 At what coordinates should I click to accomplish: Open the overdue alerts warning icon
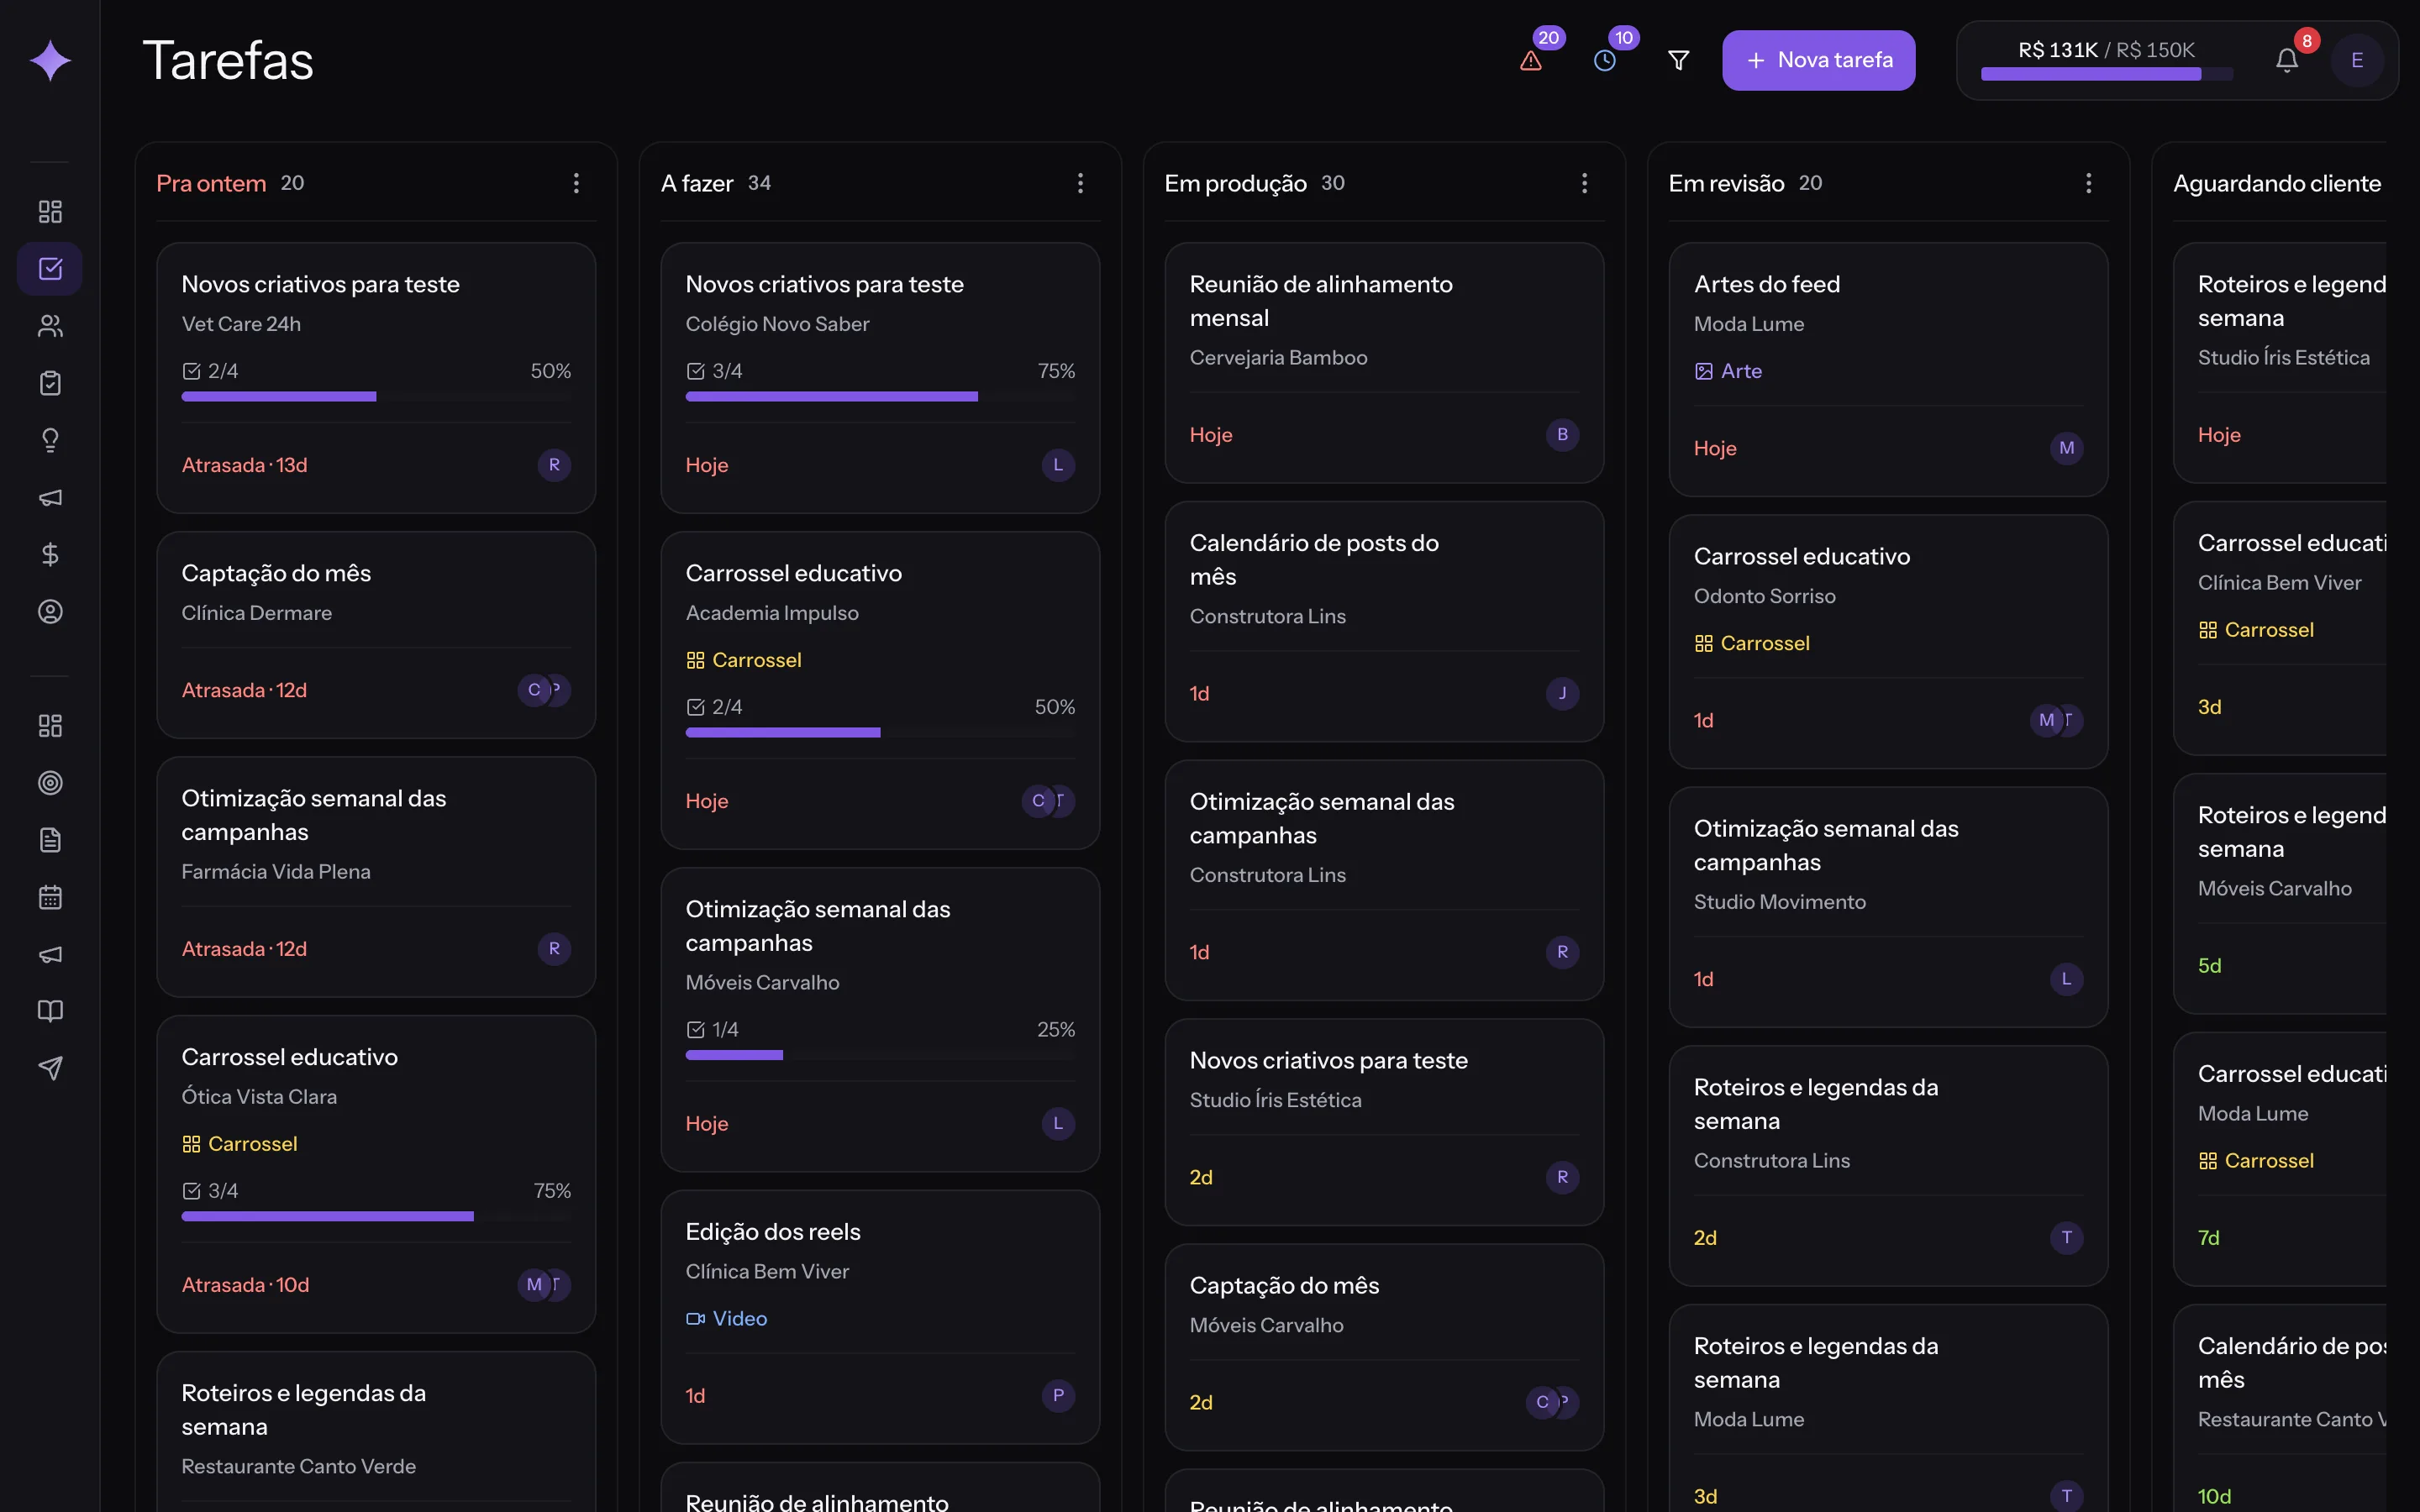[x=1530, y=61]
